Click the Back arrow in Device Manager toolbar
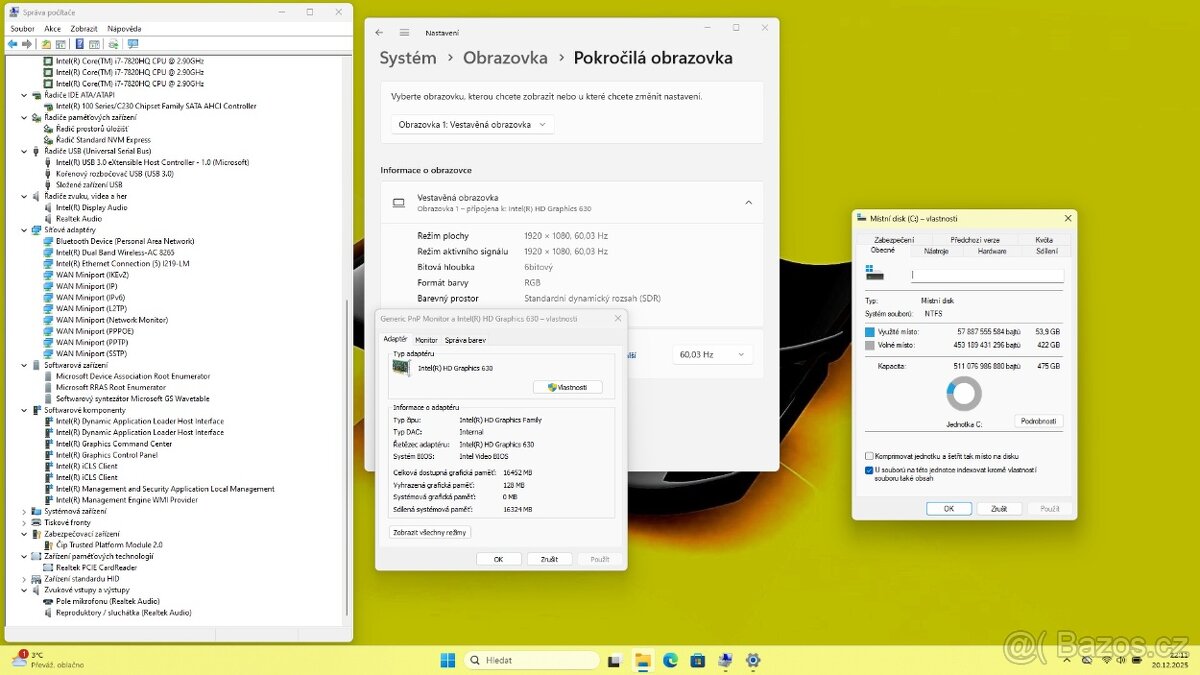The height and width of the screenshot is (675, 1200). [11, 44]
